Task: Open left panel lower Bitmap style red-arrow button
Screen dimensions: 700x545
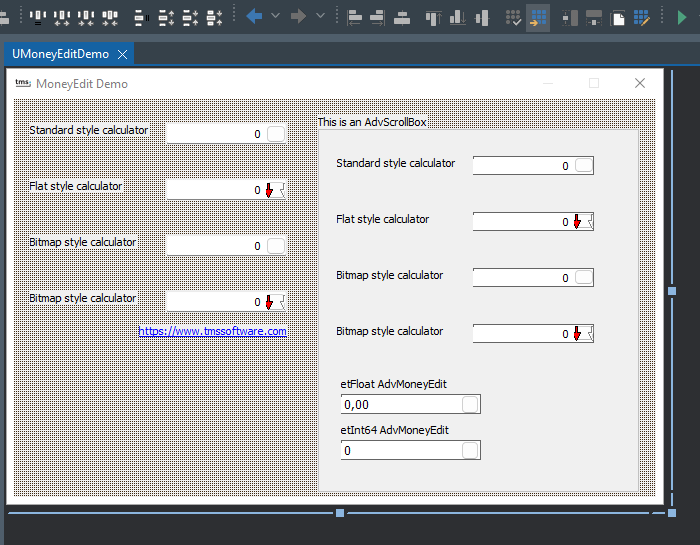Action: (275, 302)
